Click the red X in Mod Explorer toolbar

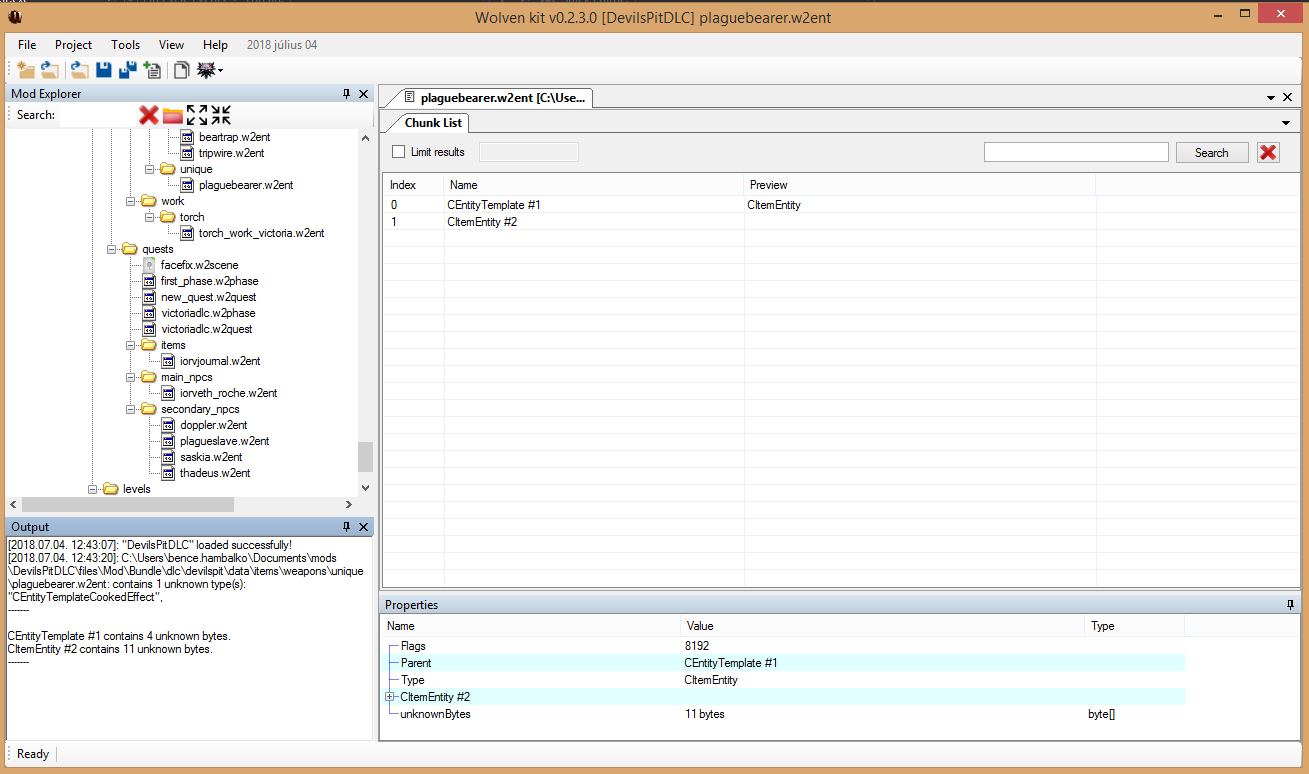pos(149,115)
